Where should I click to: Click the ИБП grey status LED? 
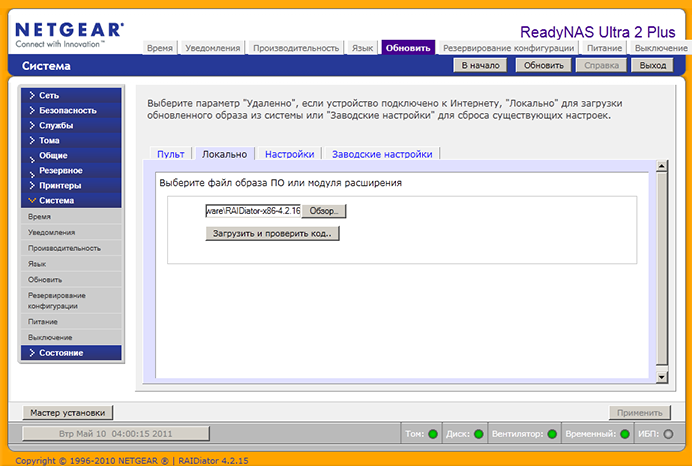point(668,434)
